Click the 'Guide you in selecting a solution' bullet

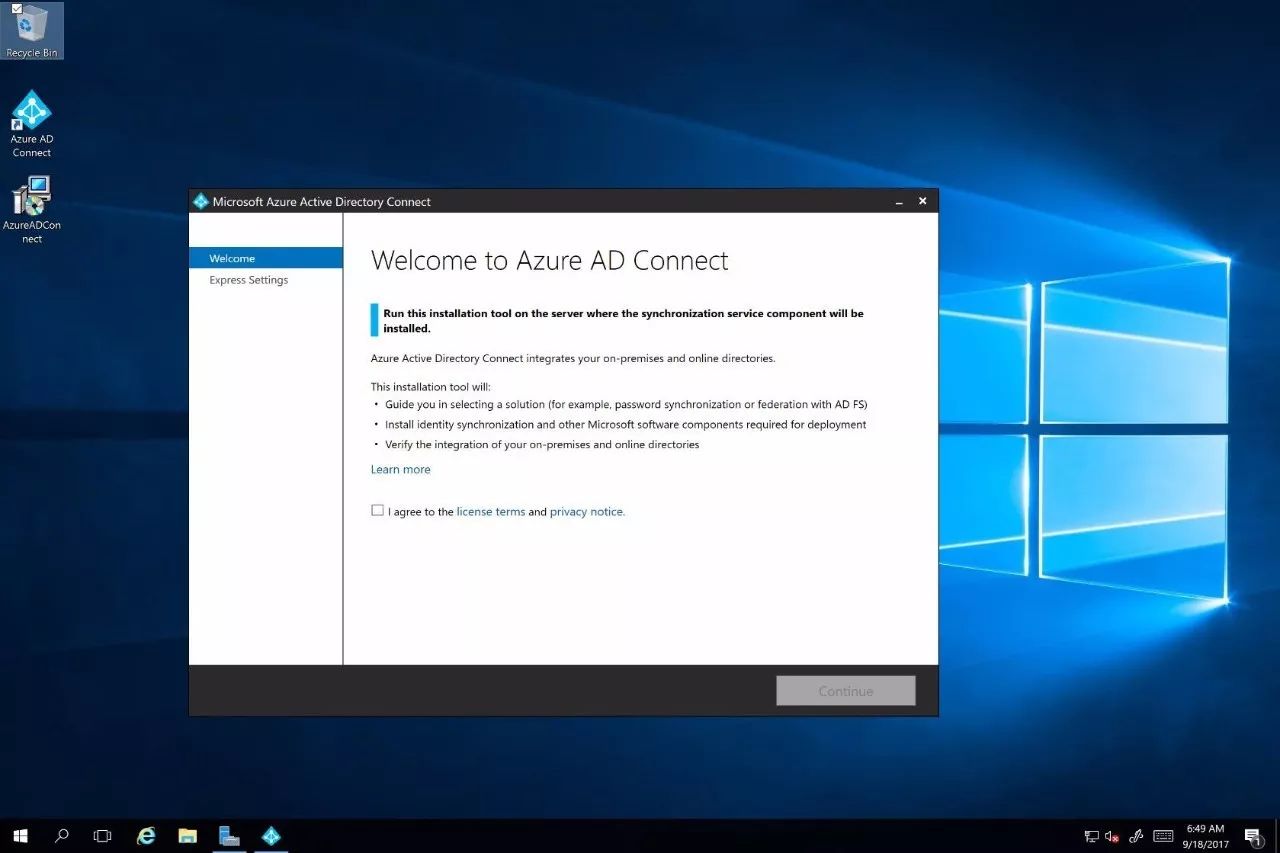pyautogui.click(x=626, y=404)
